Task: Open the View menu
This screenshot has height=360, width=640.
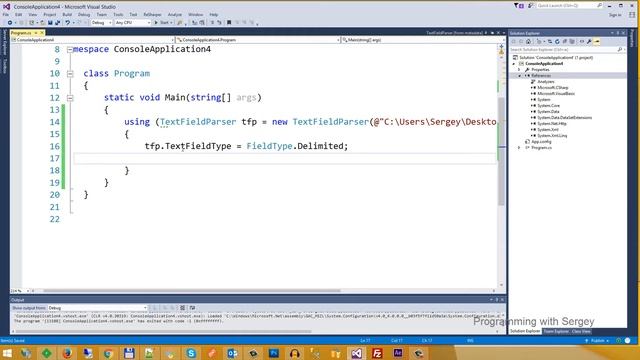Action: coord(33,15)
